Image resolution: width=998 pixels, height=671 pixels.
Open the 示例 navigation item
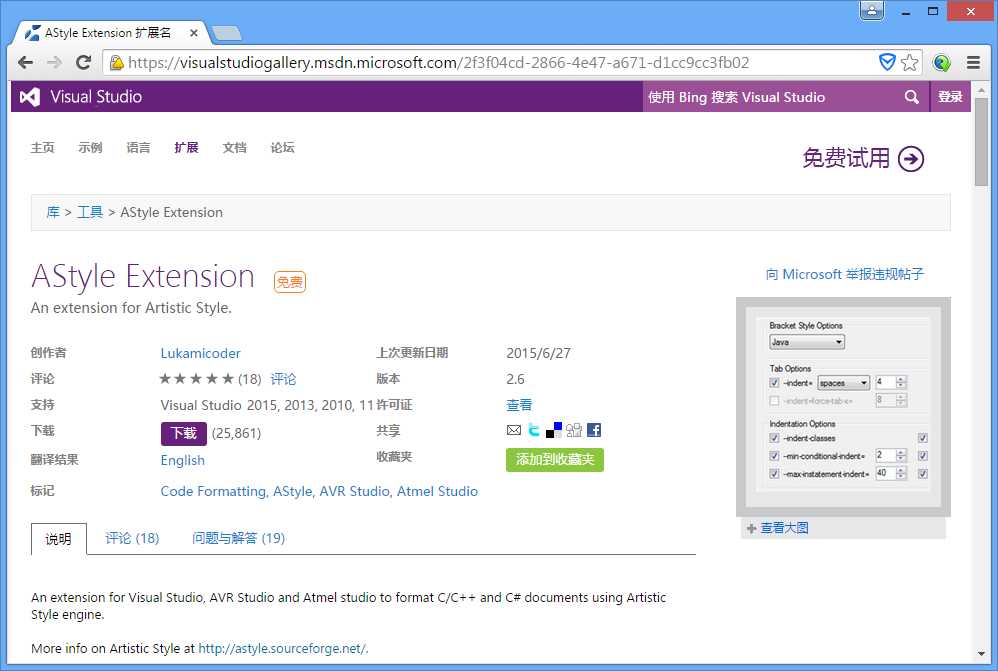click(x=90, y=148)
